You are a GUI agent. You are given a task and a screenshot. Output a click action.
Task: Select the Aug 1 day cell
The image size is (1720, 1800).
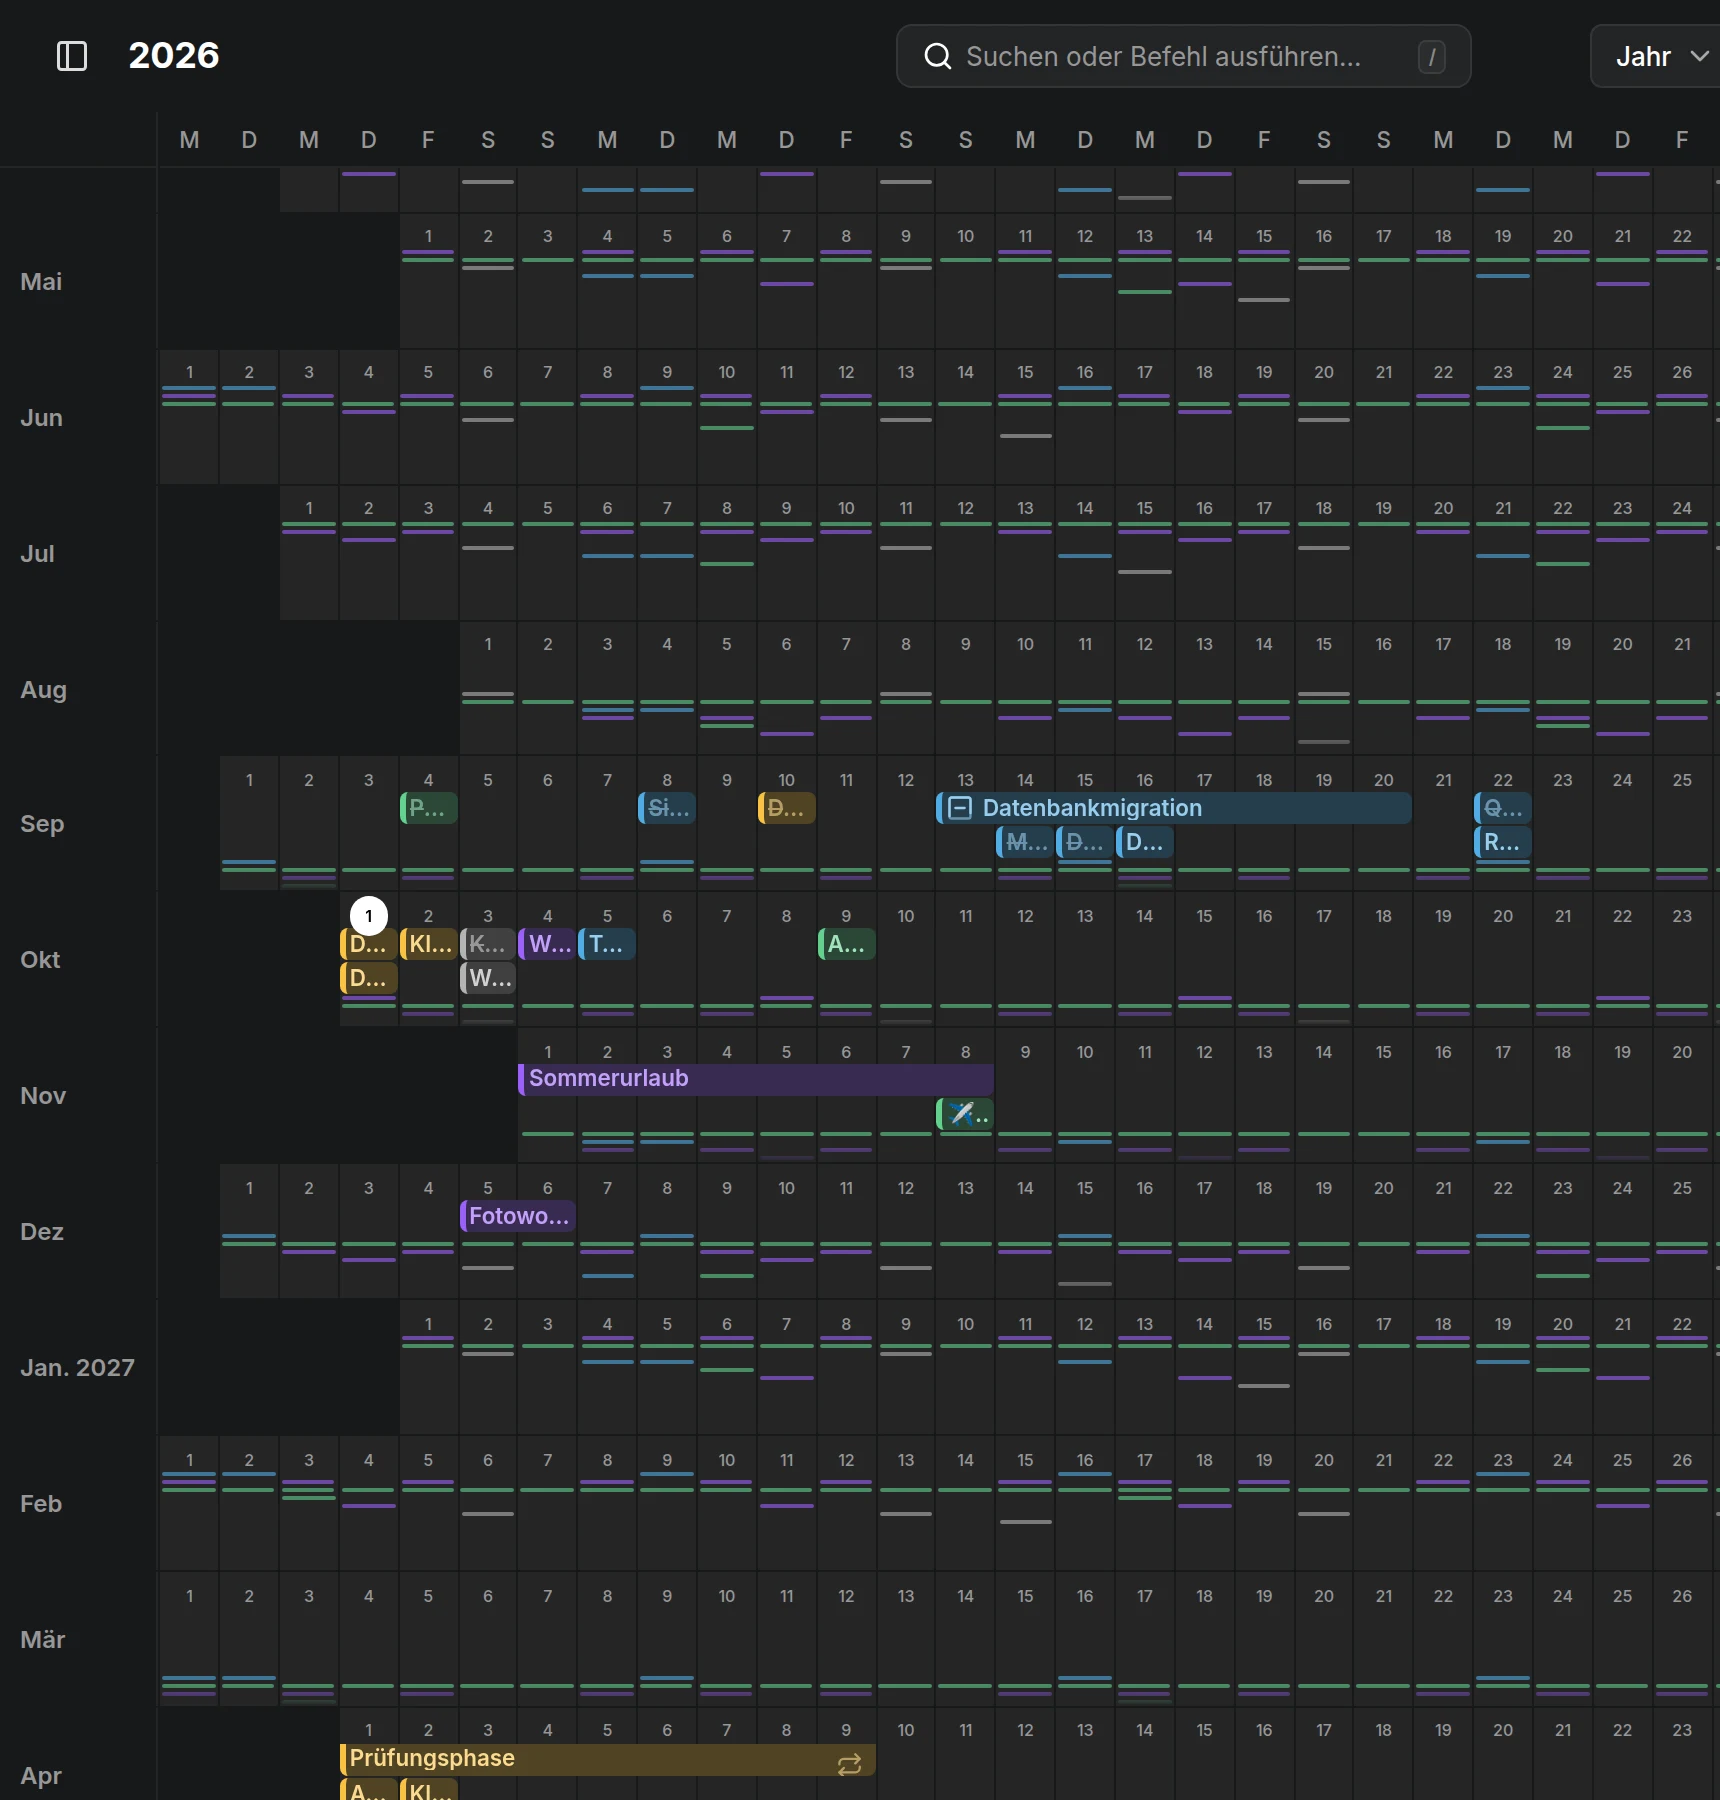coord(488,688)
